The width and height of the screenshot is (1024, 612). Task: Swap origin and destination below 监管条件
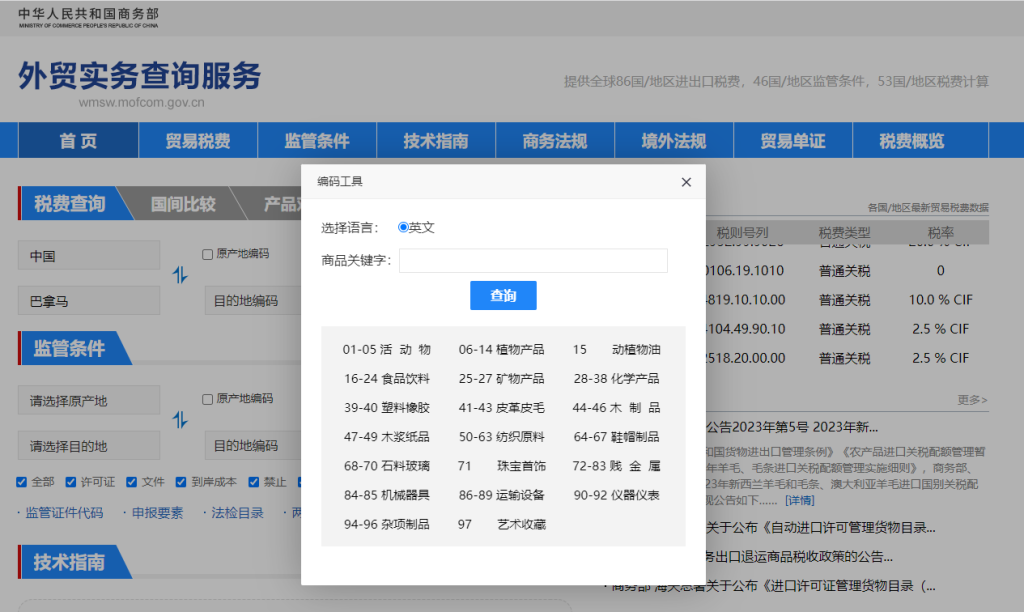[x=180, y=419]
